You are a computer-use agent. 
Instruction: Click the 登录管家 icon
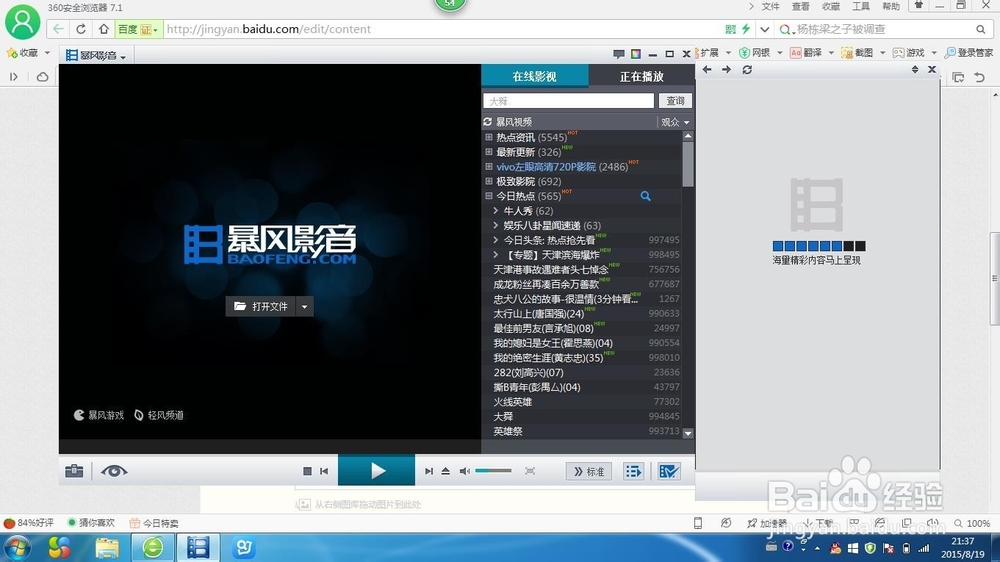[x=969, y=53]
